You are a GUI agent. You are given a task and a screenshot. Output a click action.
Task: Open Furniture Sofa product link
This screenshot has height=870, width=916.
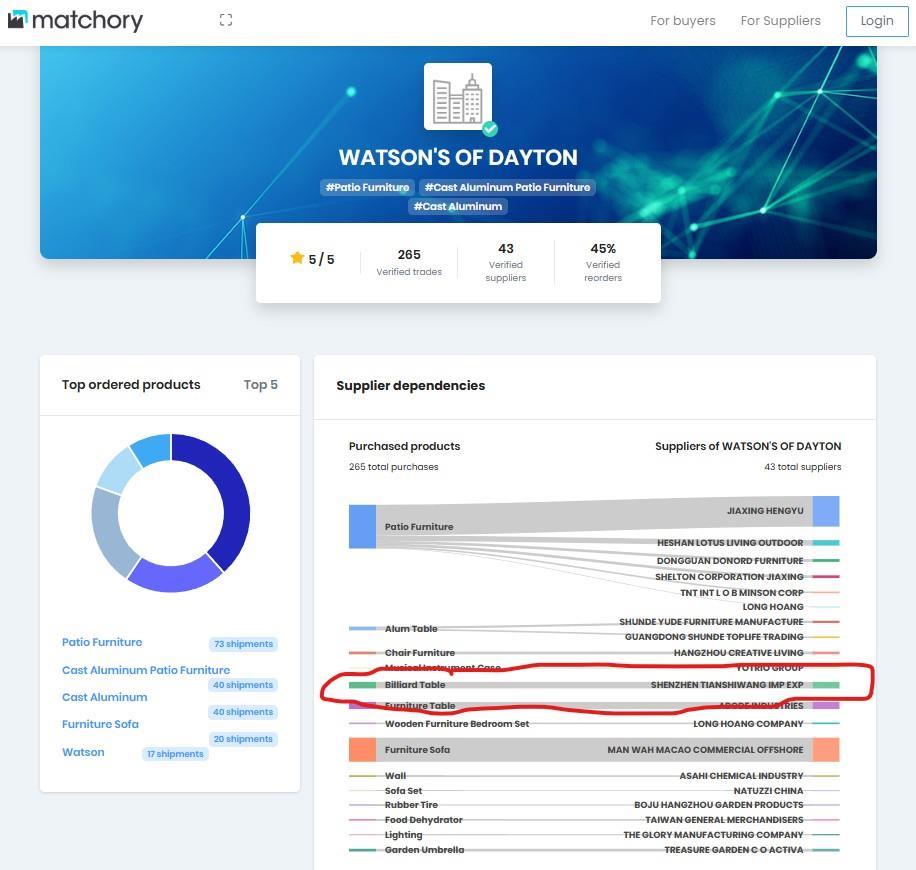(100, 724)
